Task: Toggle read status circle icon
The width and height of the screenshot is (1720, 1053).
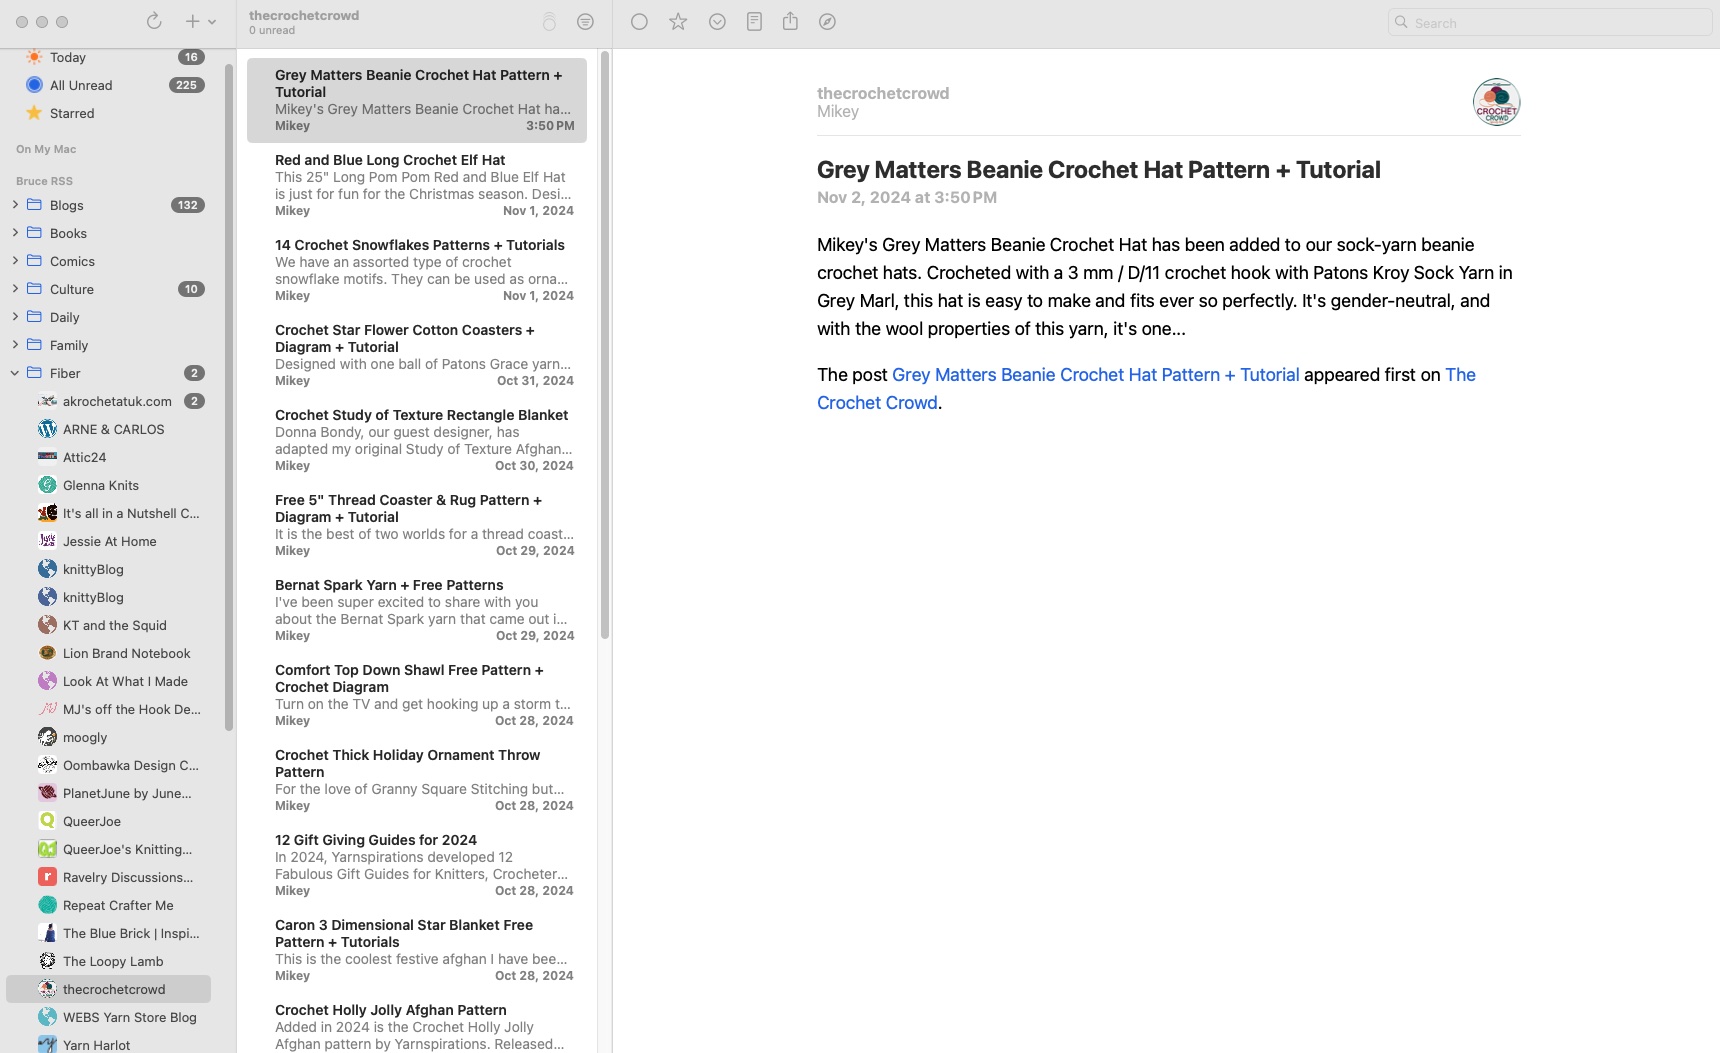Action: [640, 22]
